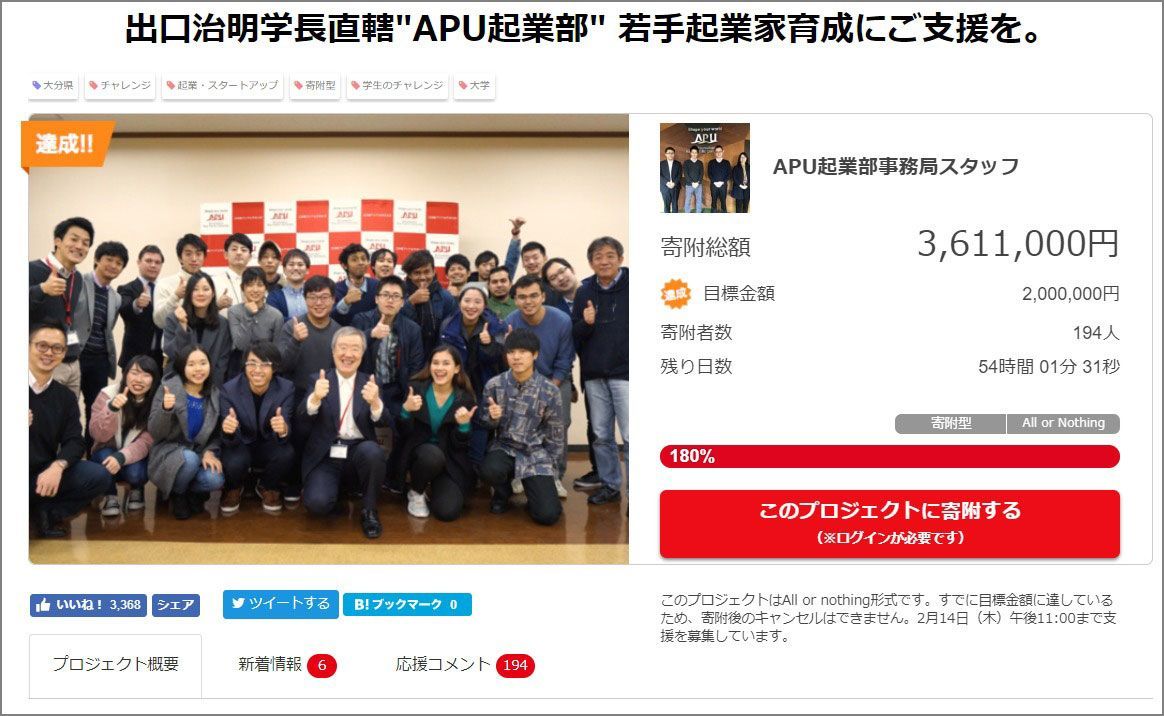Click the red 180% progress bar
1164x716 pixels.
889,456
